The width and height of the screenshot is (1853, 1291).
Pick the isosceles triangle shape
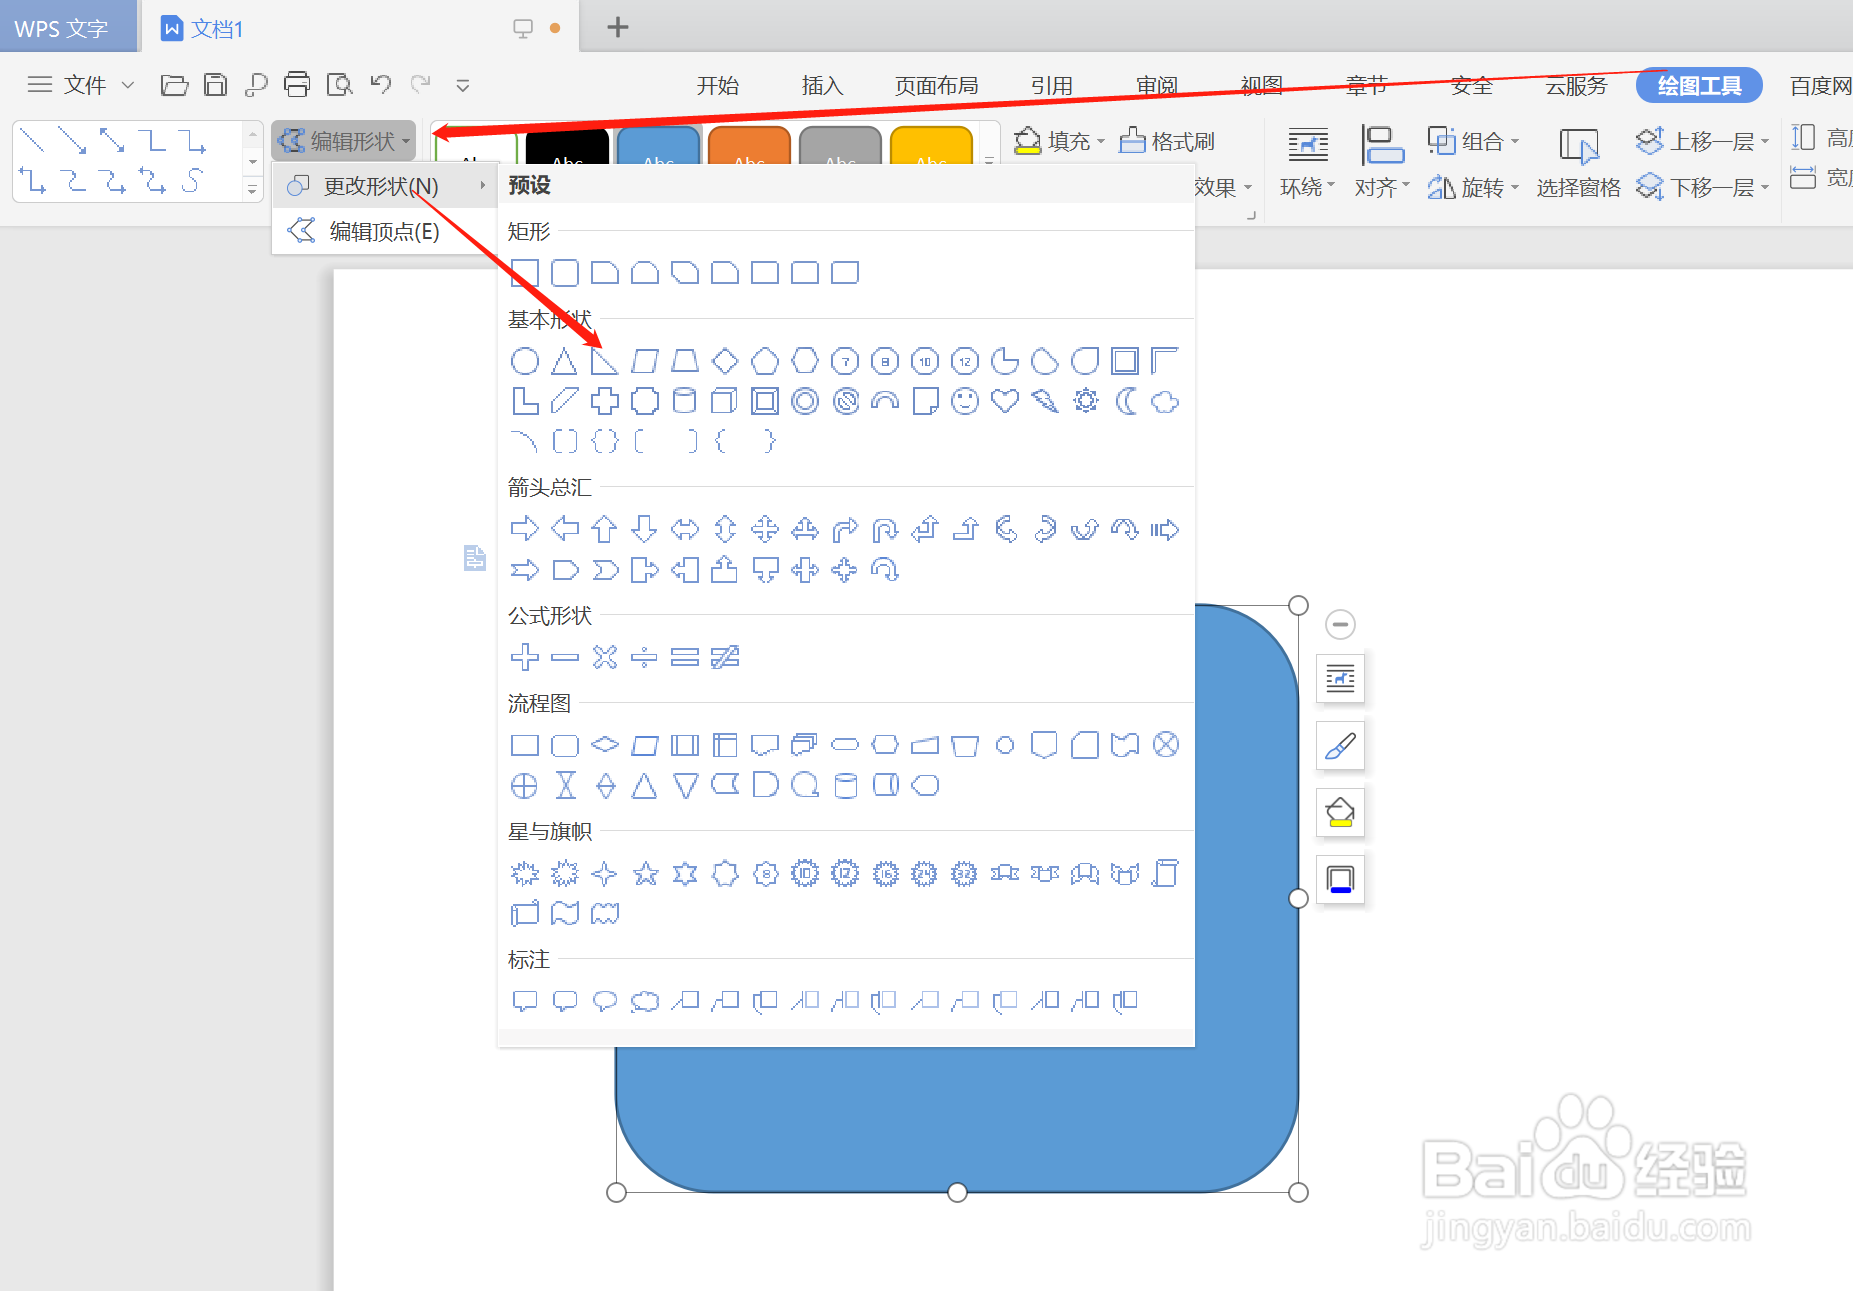565,361
